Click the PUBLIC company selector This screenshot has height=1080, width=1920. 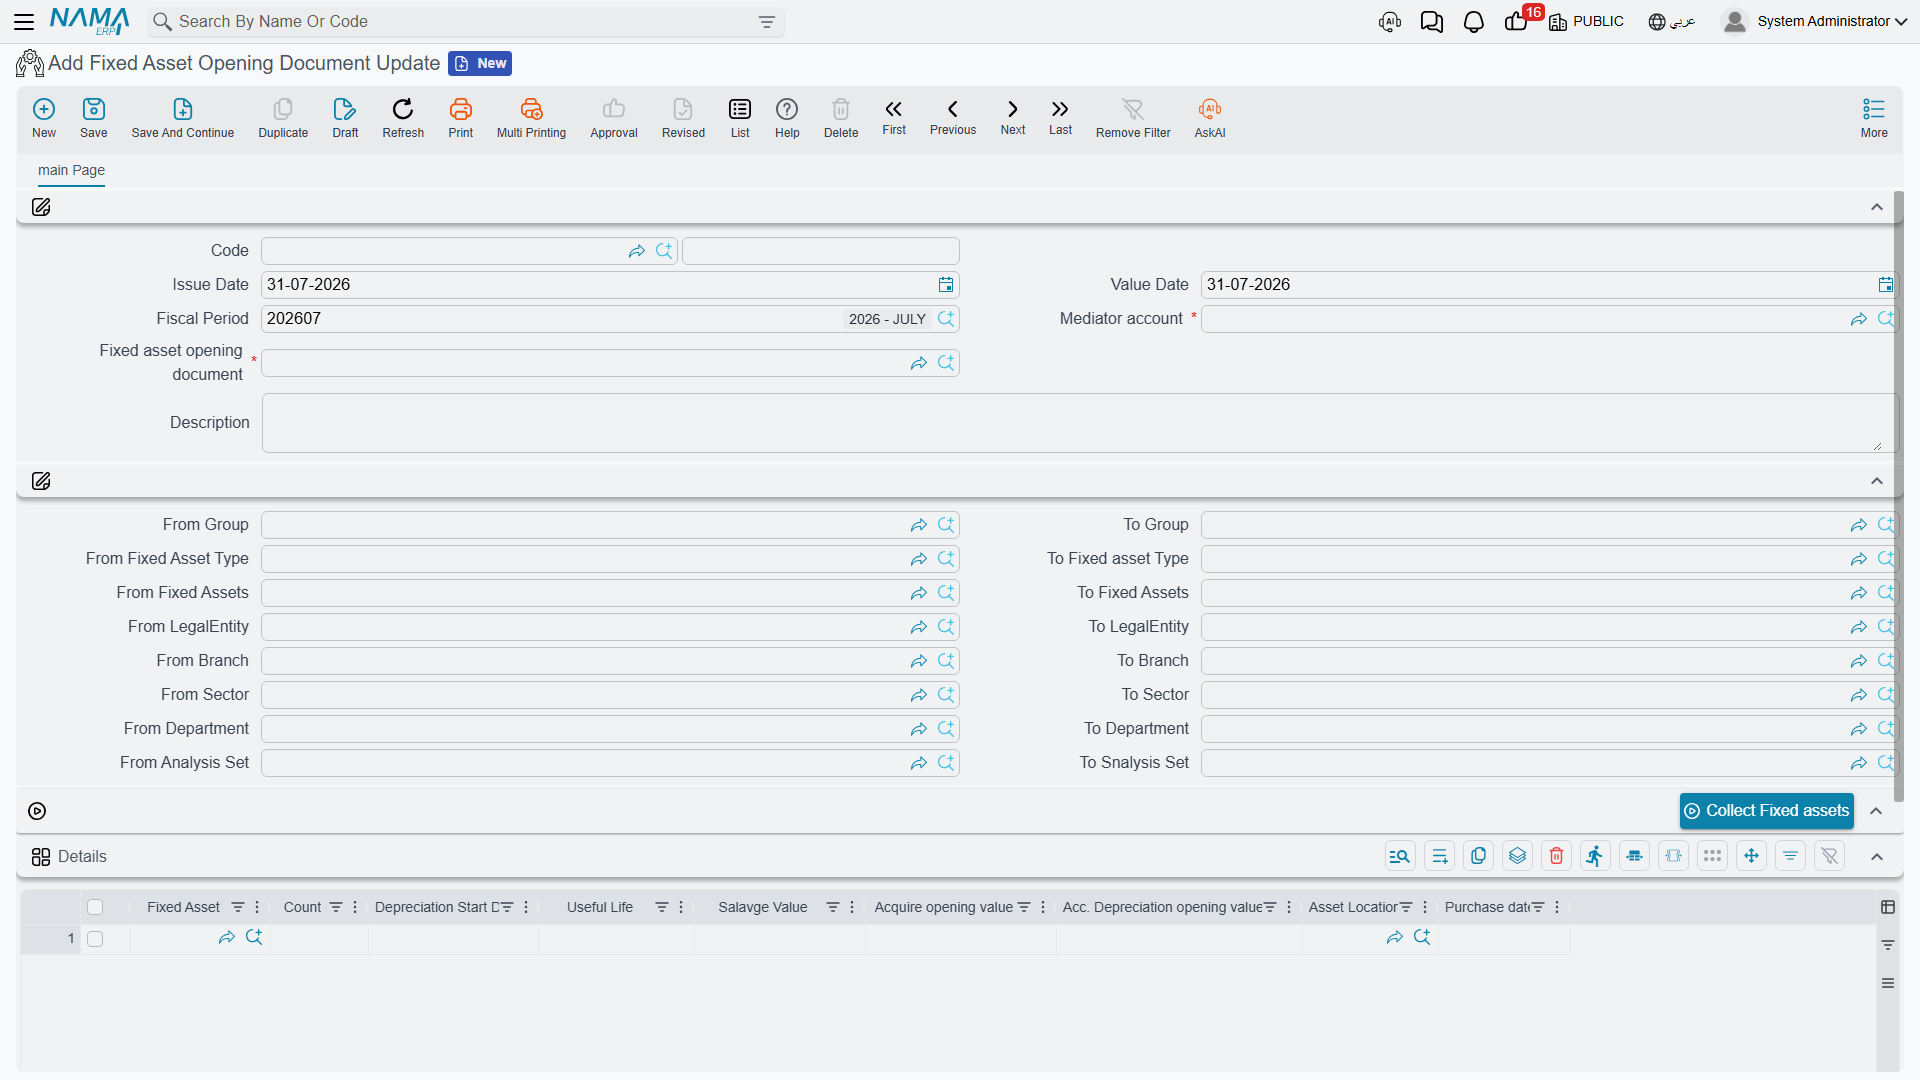coord(1586,21)
